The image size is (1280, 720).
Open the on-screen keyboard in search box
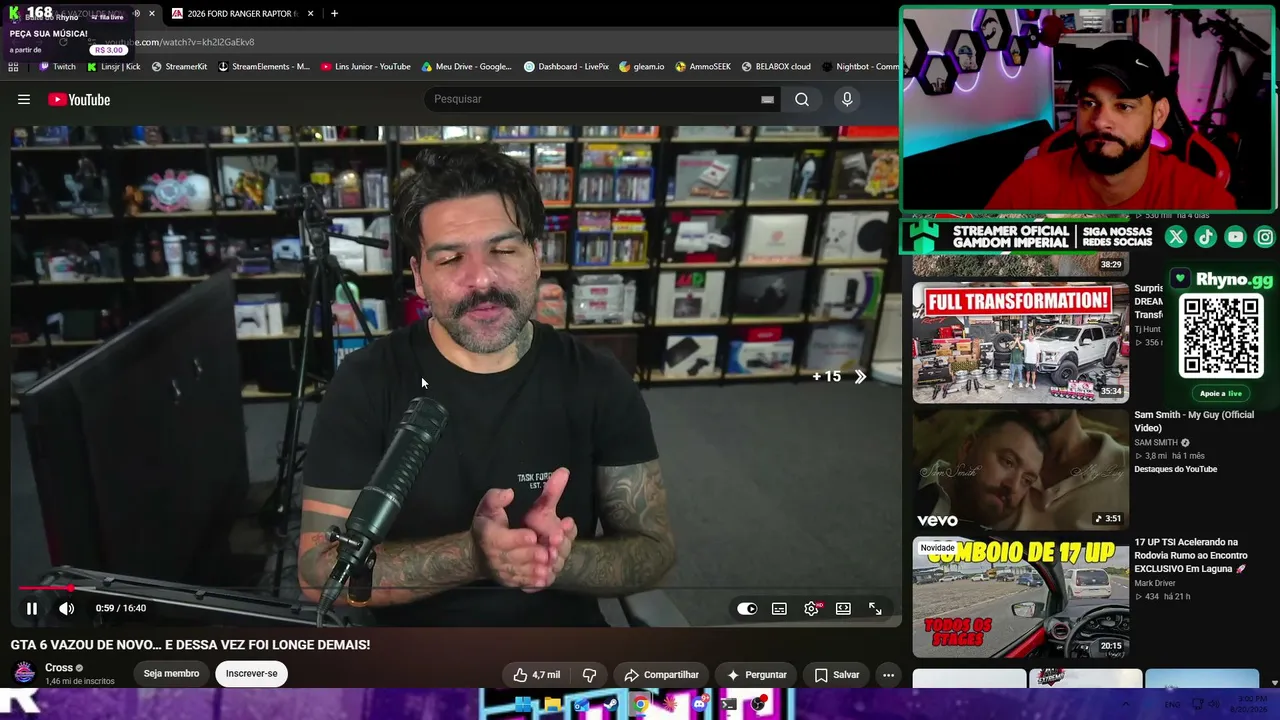pyautogui.click(x=767, y=99)
